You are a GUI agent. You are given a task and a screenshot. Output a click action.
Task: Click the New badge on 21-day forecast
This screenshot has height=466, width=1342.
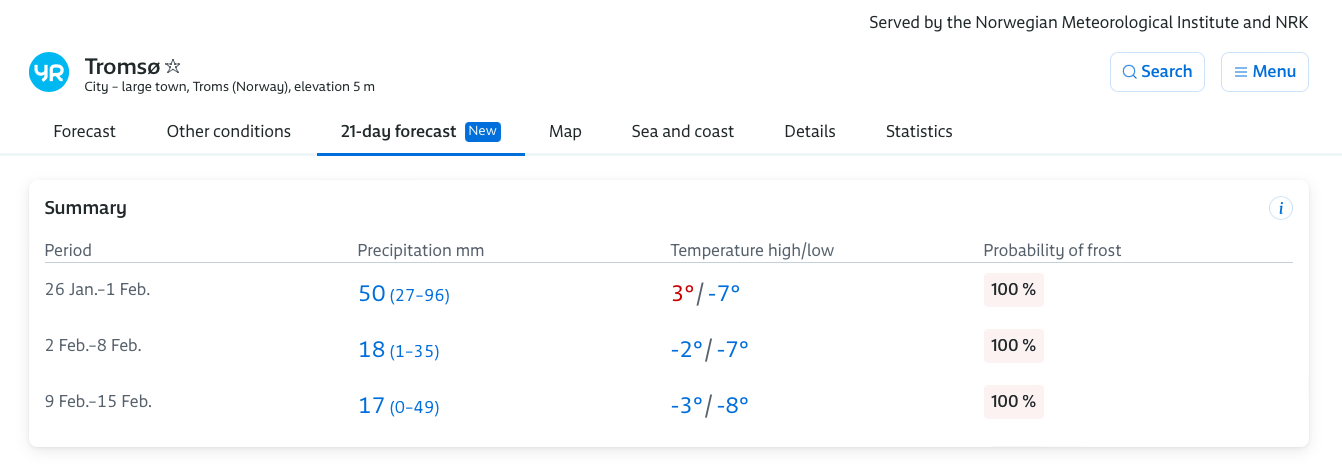[483, 131]
